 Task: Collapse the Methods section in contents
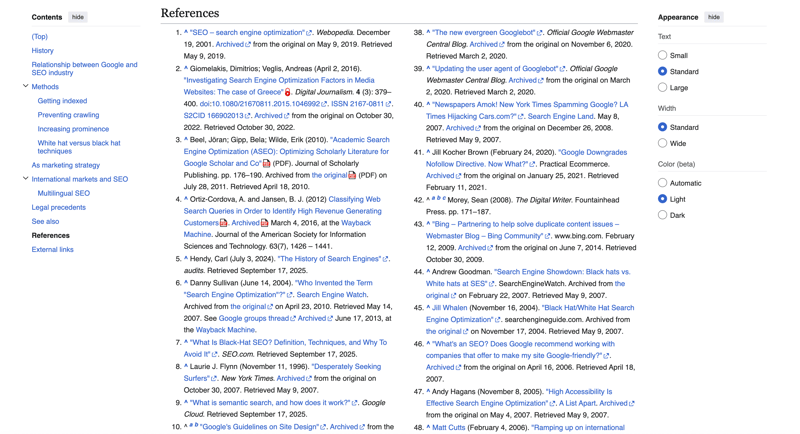(x=25, y=87)
